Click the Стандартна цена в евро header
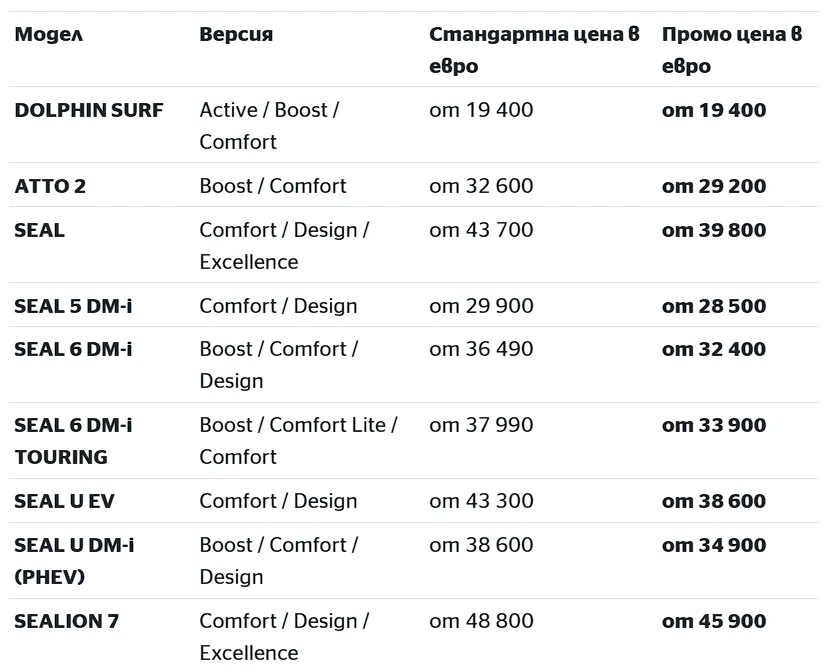825x669 pixels. coord(533,50)
